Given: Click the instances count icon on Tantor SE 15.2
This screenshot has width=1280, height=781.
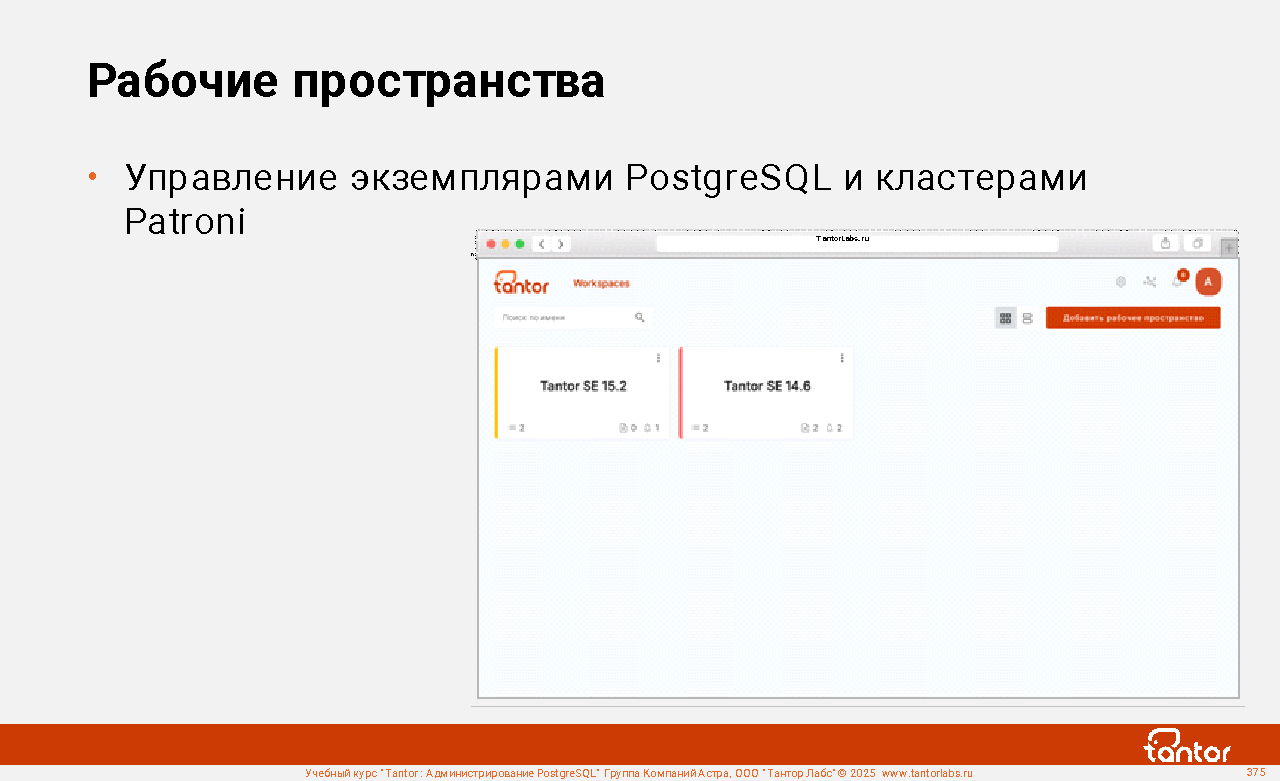Looking at the screenshot, I should coord(512,428).
